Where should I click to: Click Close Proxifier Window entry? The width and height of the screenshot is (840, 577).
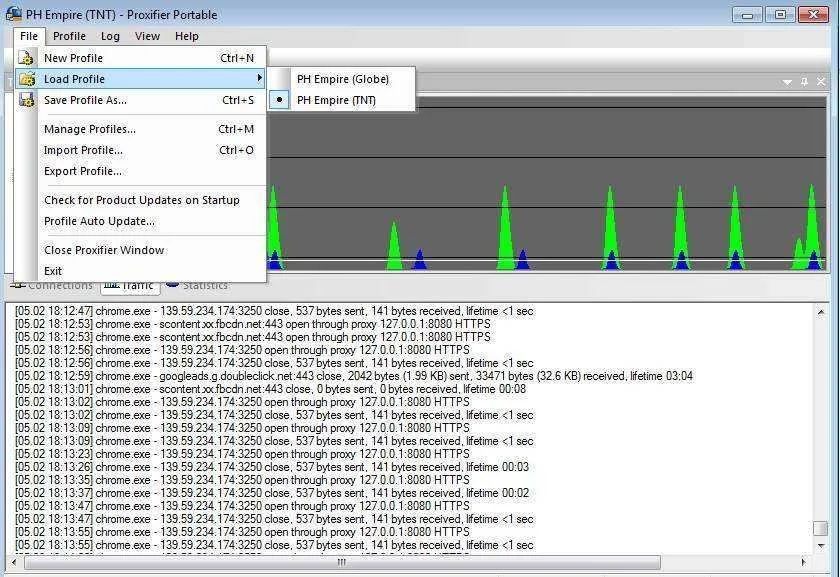point(140,250)
